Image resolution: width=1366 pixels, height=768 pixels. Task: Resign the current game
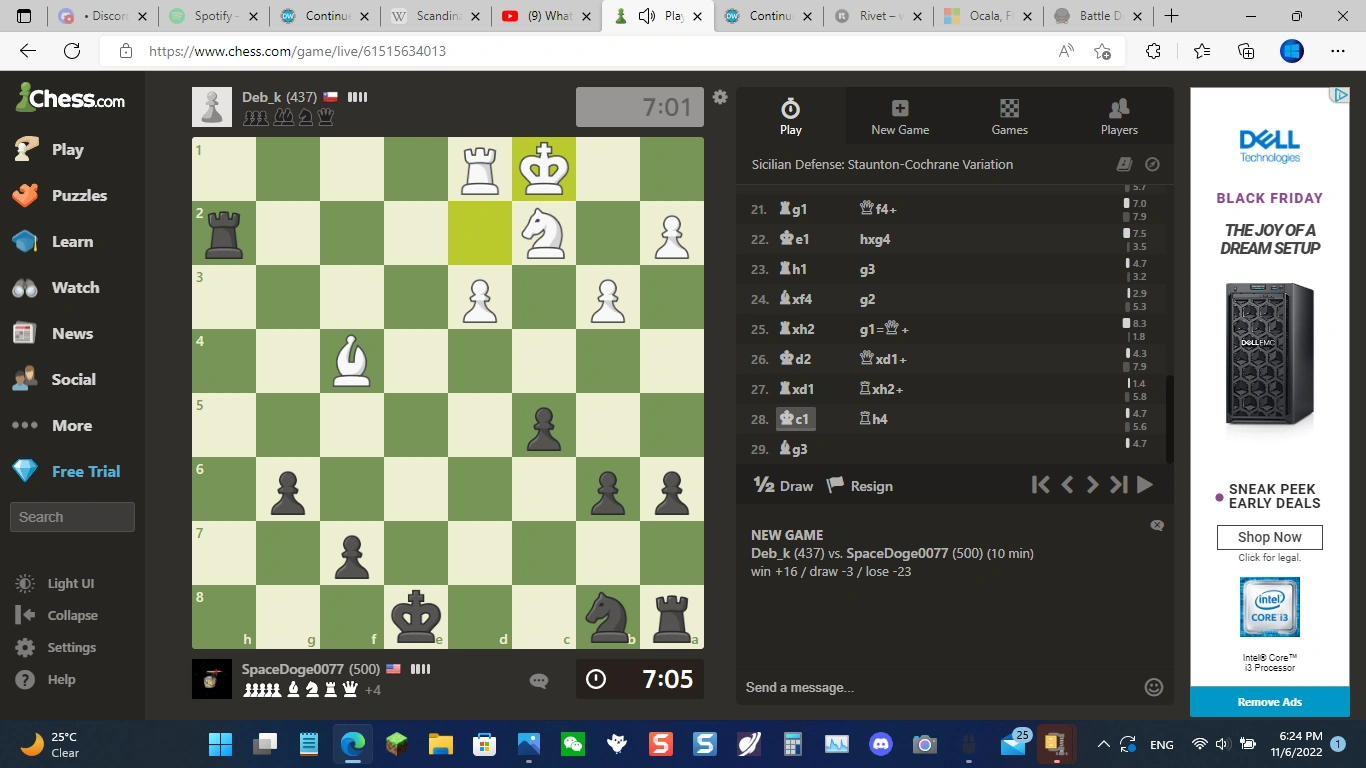point(858,485)
